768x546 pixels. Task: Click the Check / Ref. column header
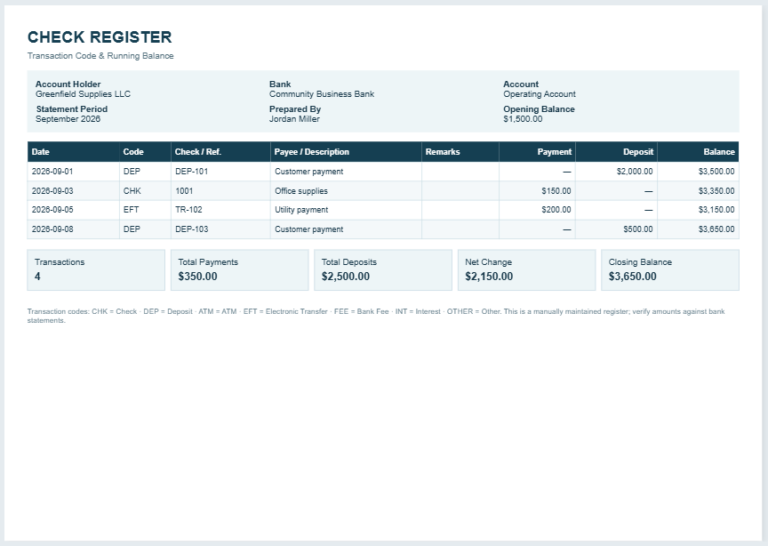point(220,152)
